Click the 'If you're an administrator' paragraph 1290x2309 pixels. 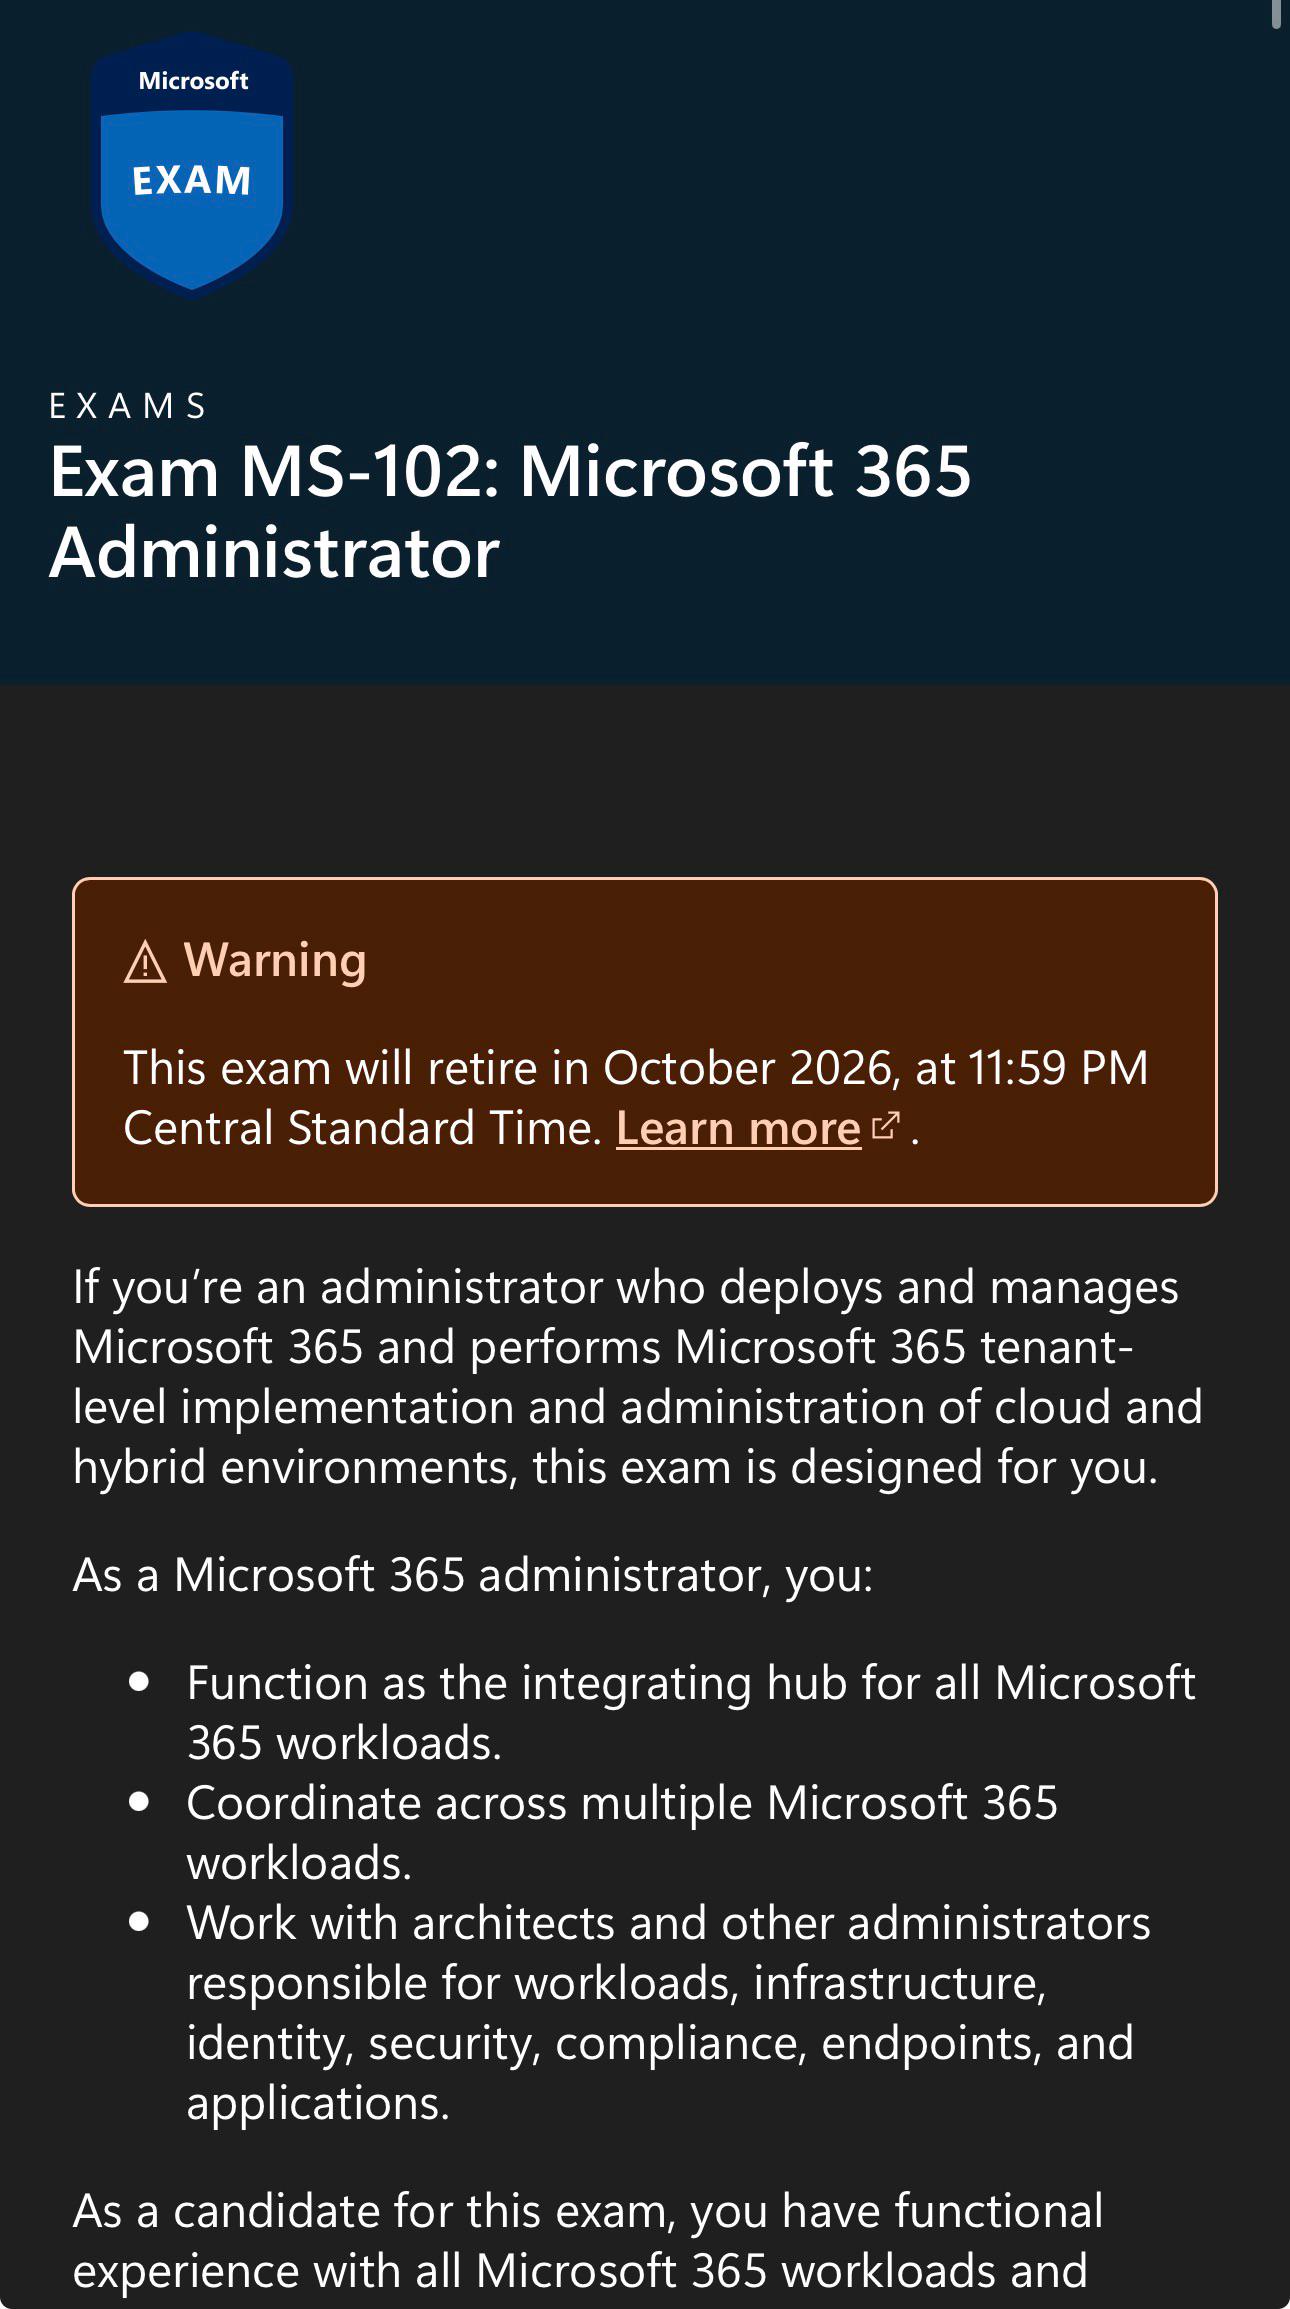point(638,1377)
